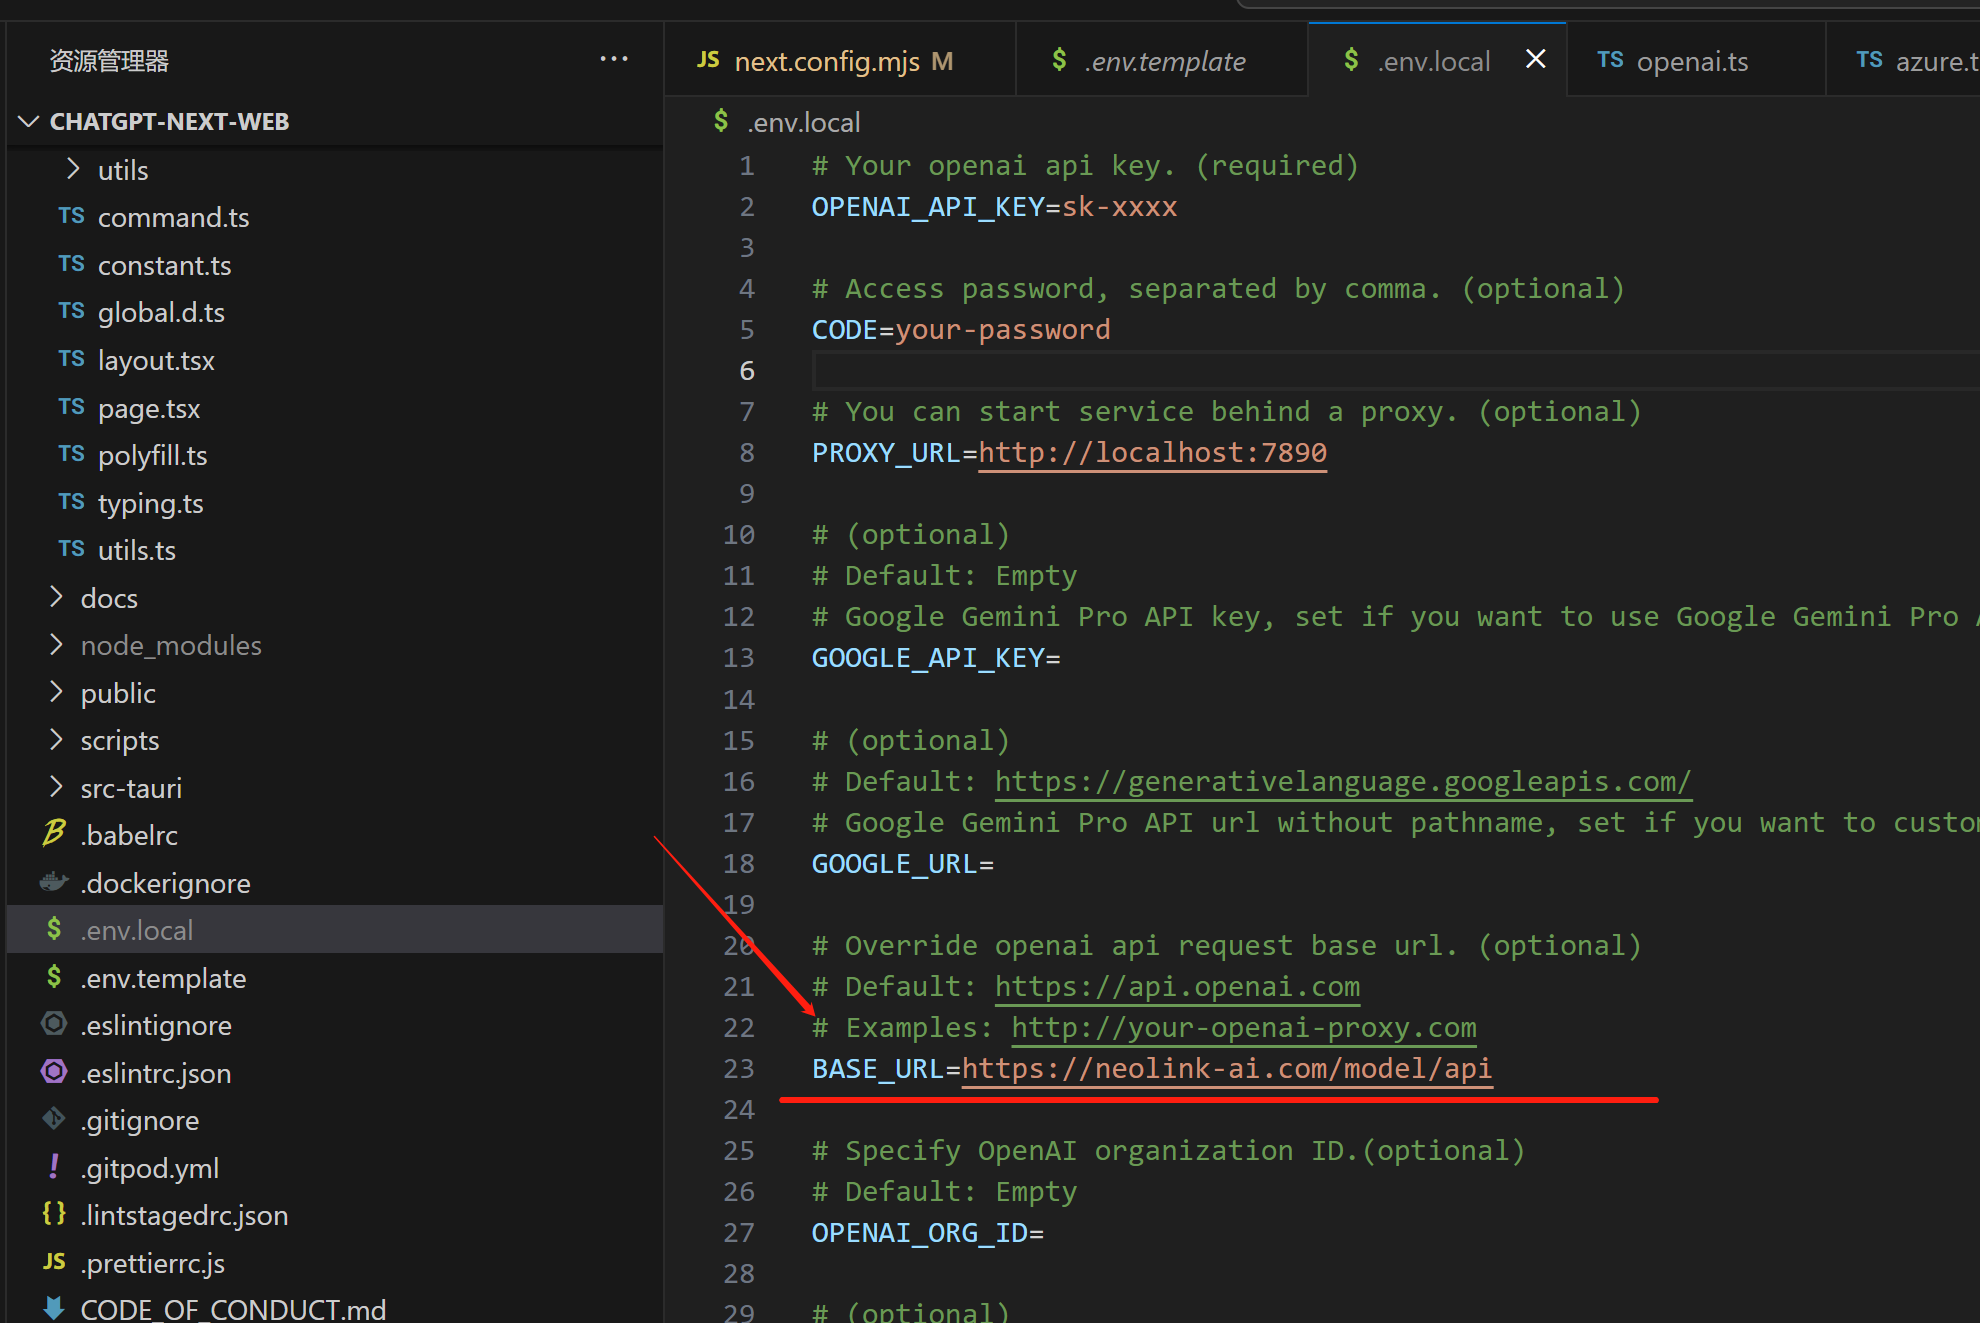1980x1323 pixels.
Task: Switch to the azure.ts tab
Action: pyautogui.click(x=1903, y=60)
